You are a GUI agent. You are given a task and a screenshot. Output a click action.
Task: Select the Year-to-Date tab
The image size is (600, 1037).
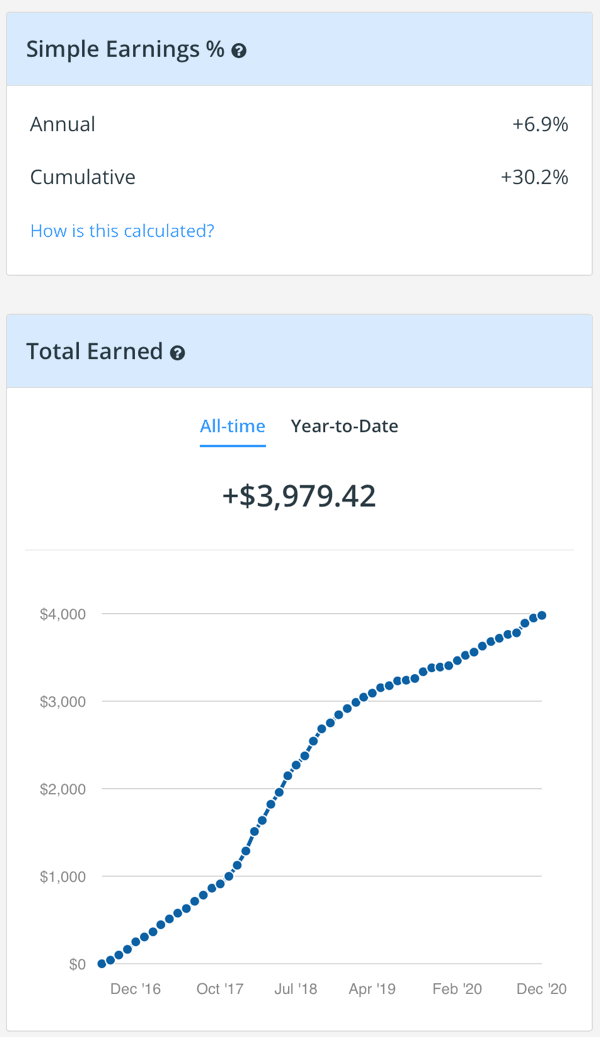click(344, 426)
